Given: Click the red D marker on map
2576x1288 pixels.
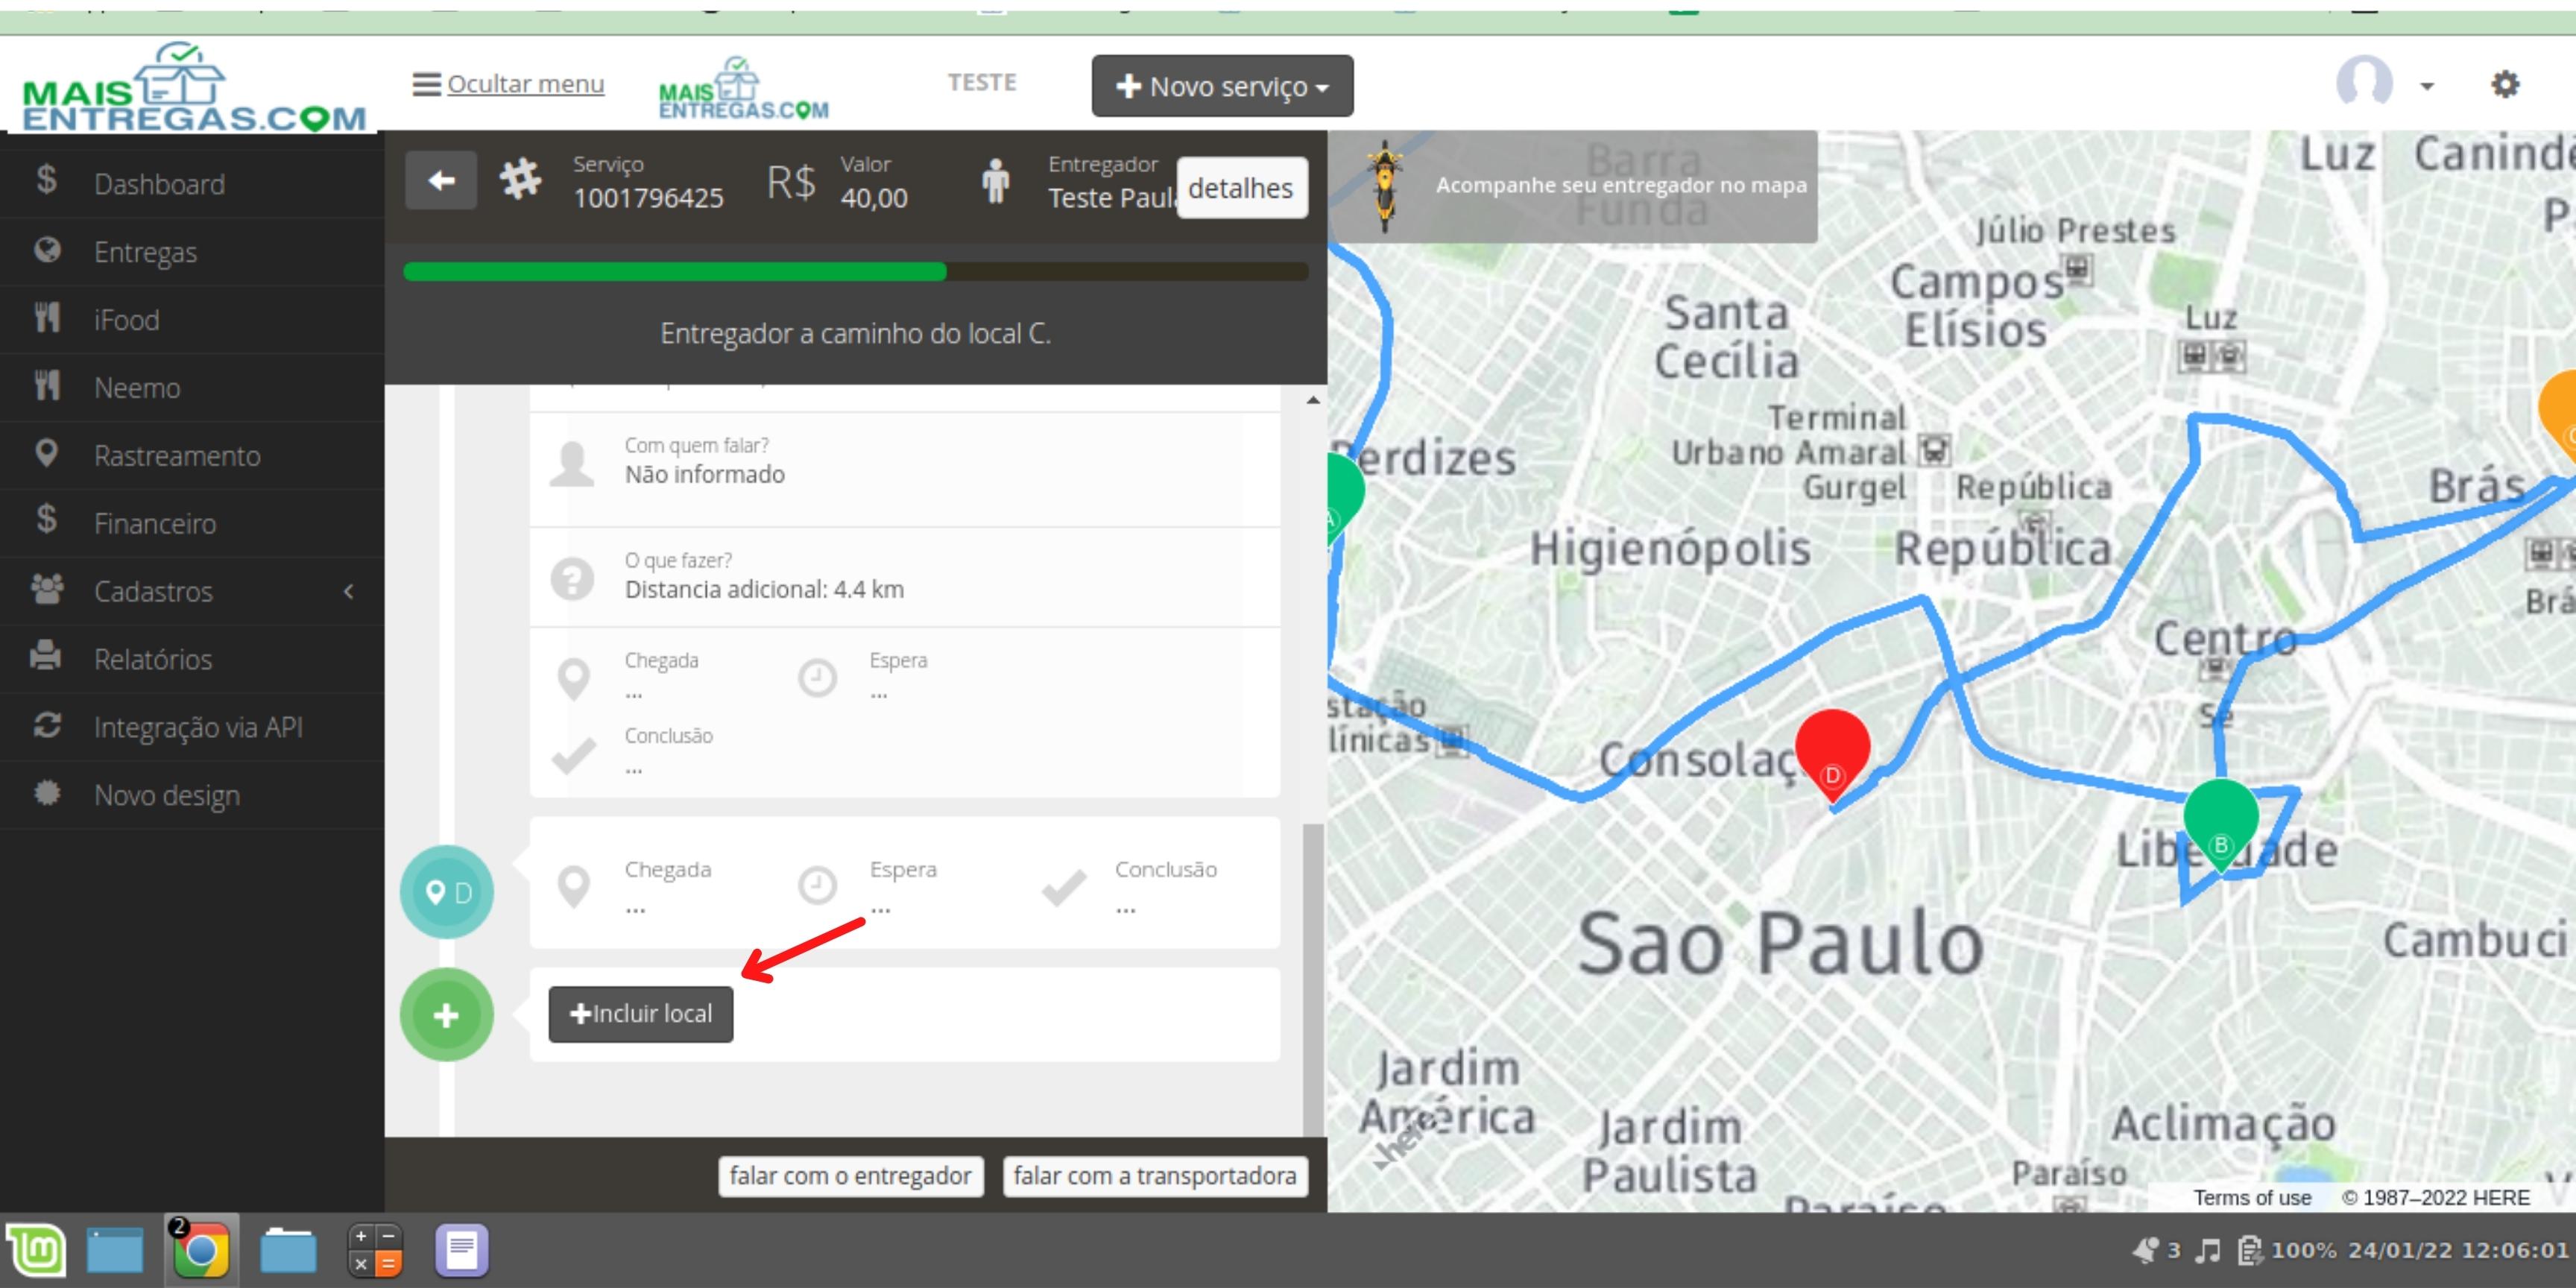Looking at the screenshot, I should (x=1832, y=755).
